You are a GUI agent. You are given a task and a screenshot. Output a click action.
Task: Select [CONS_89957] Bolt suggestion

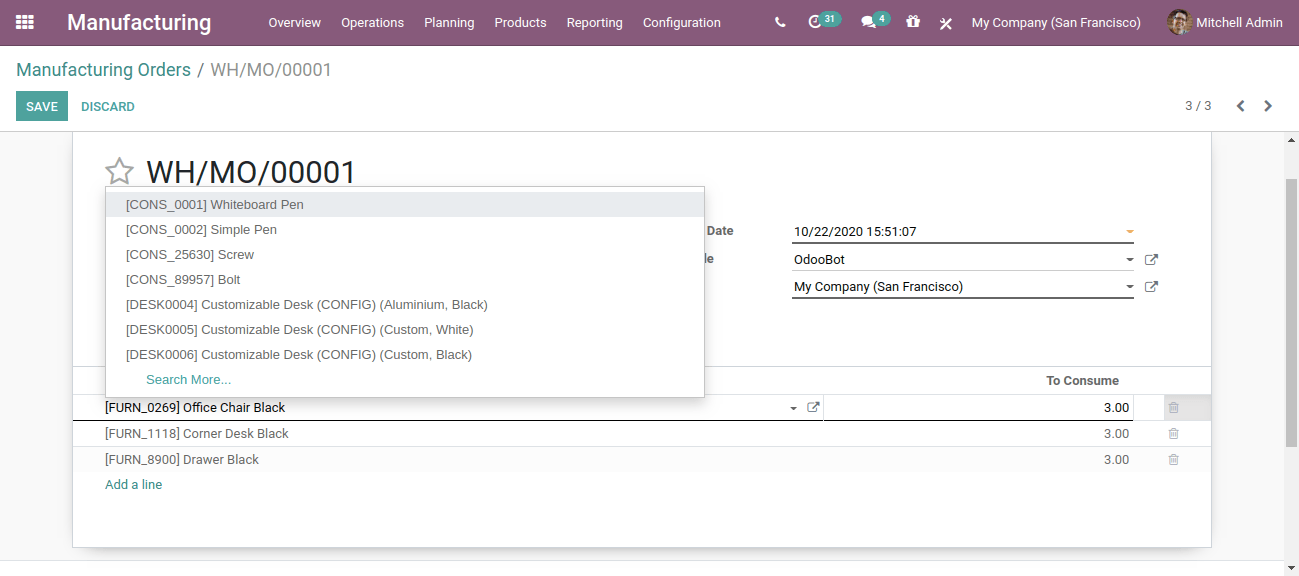tap(405, 279)
